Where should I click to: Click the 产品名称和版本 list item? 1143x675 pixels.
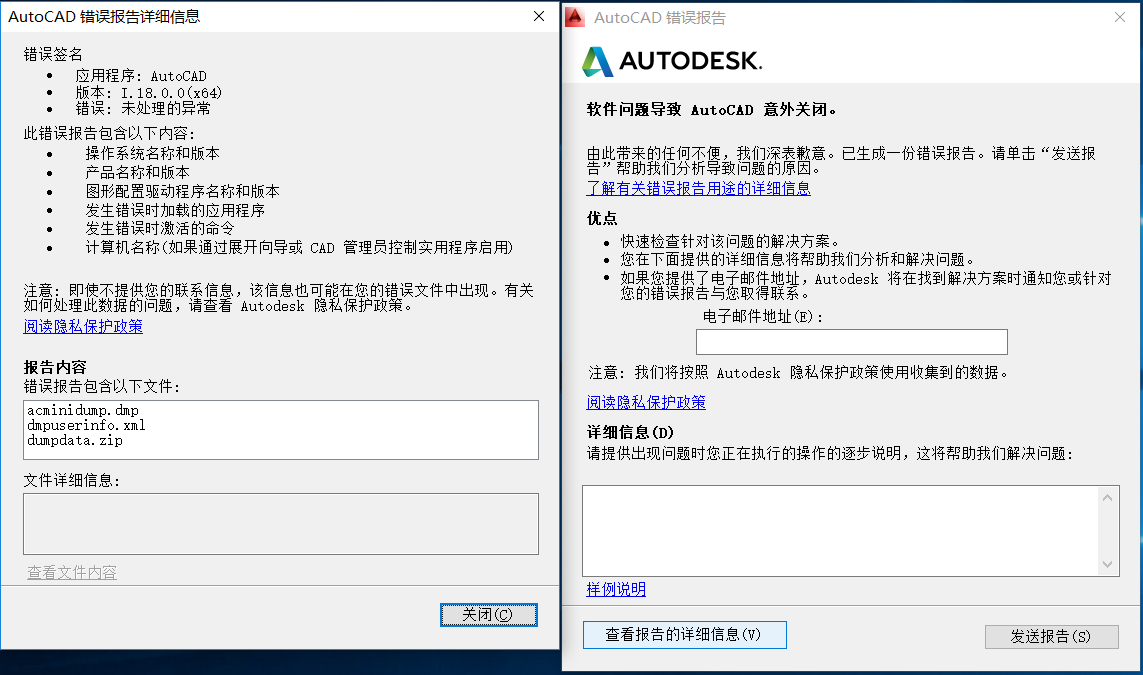137,173
